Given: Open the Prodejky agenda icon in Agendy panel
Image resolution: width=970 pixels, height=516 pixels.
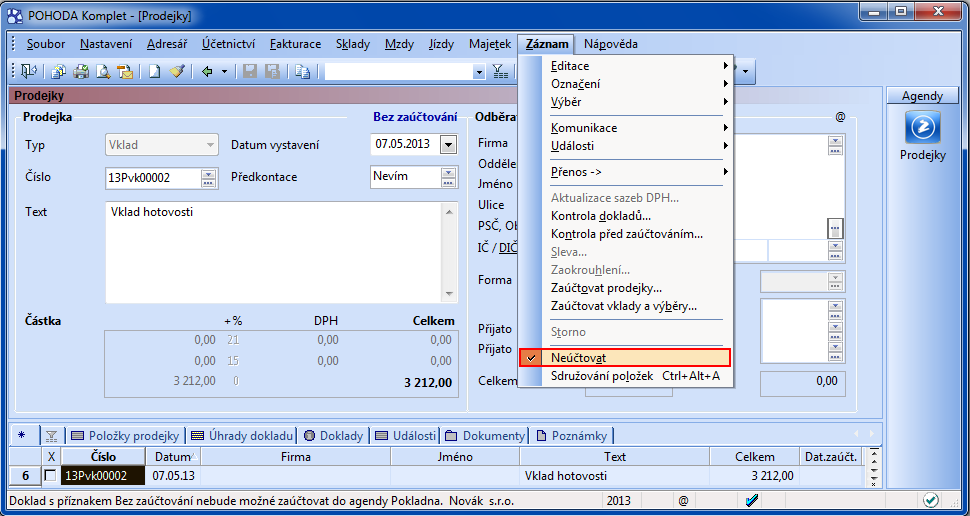Looking at the screenshot, I should click(922, 127).
